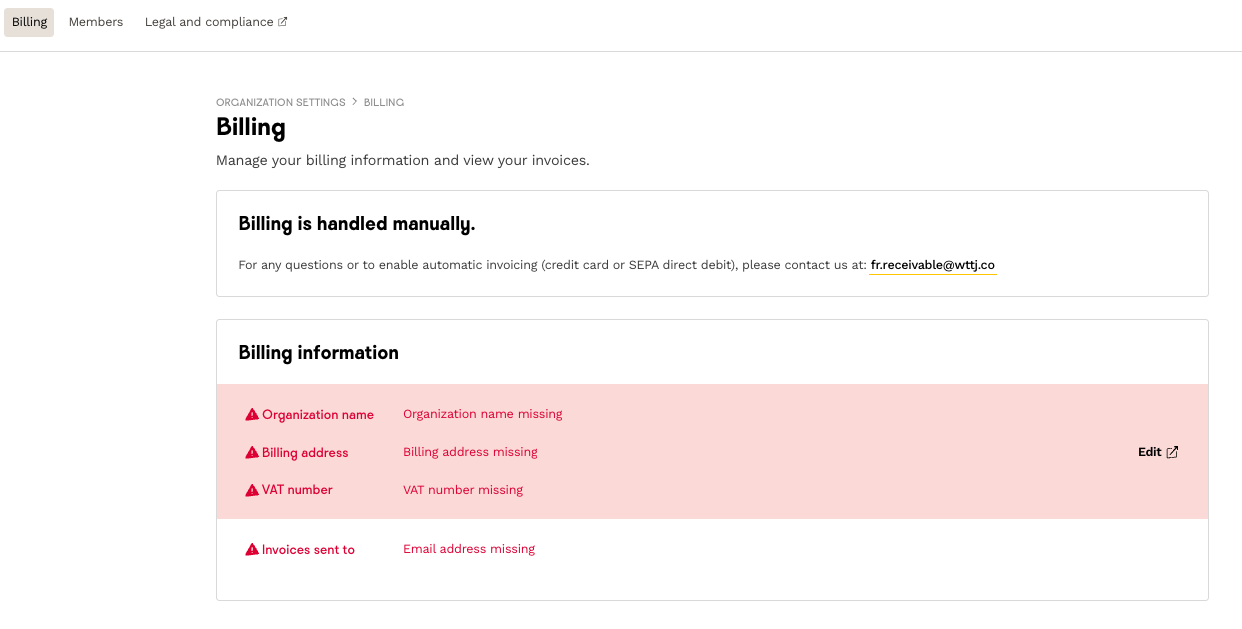Click the external link icon beside Edit

coord(1173,452)
